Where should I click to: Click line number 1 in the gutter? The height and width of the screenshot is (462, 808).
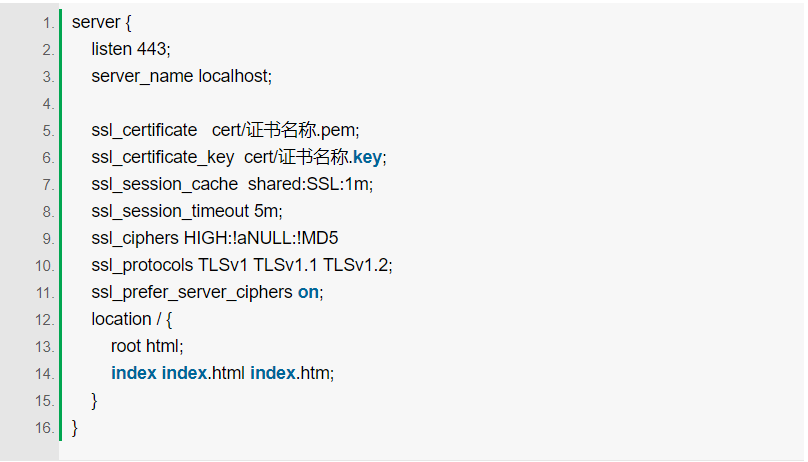tap(49, 22)
